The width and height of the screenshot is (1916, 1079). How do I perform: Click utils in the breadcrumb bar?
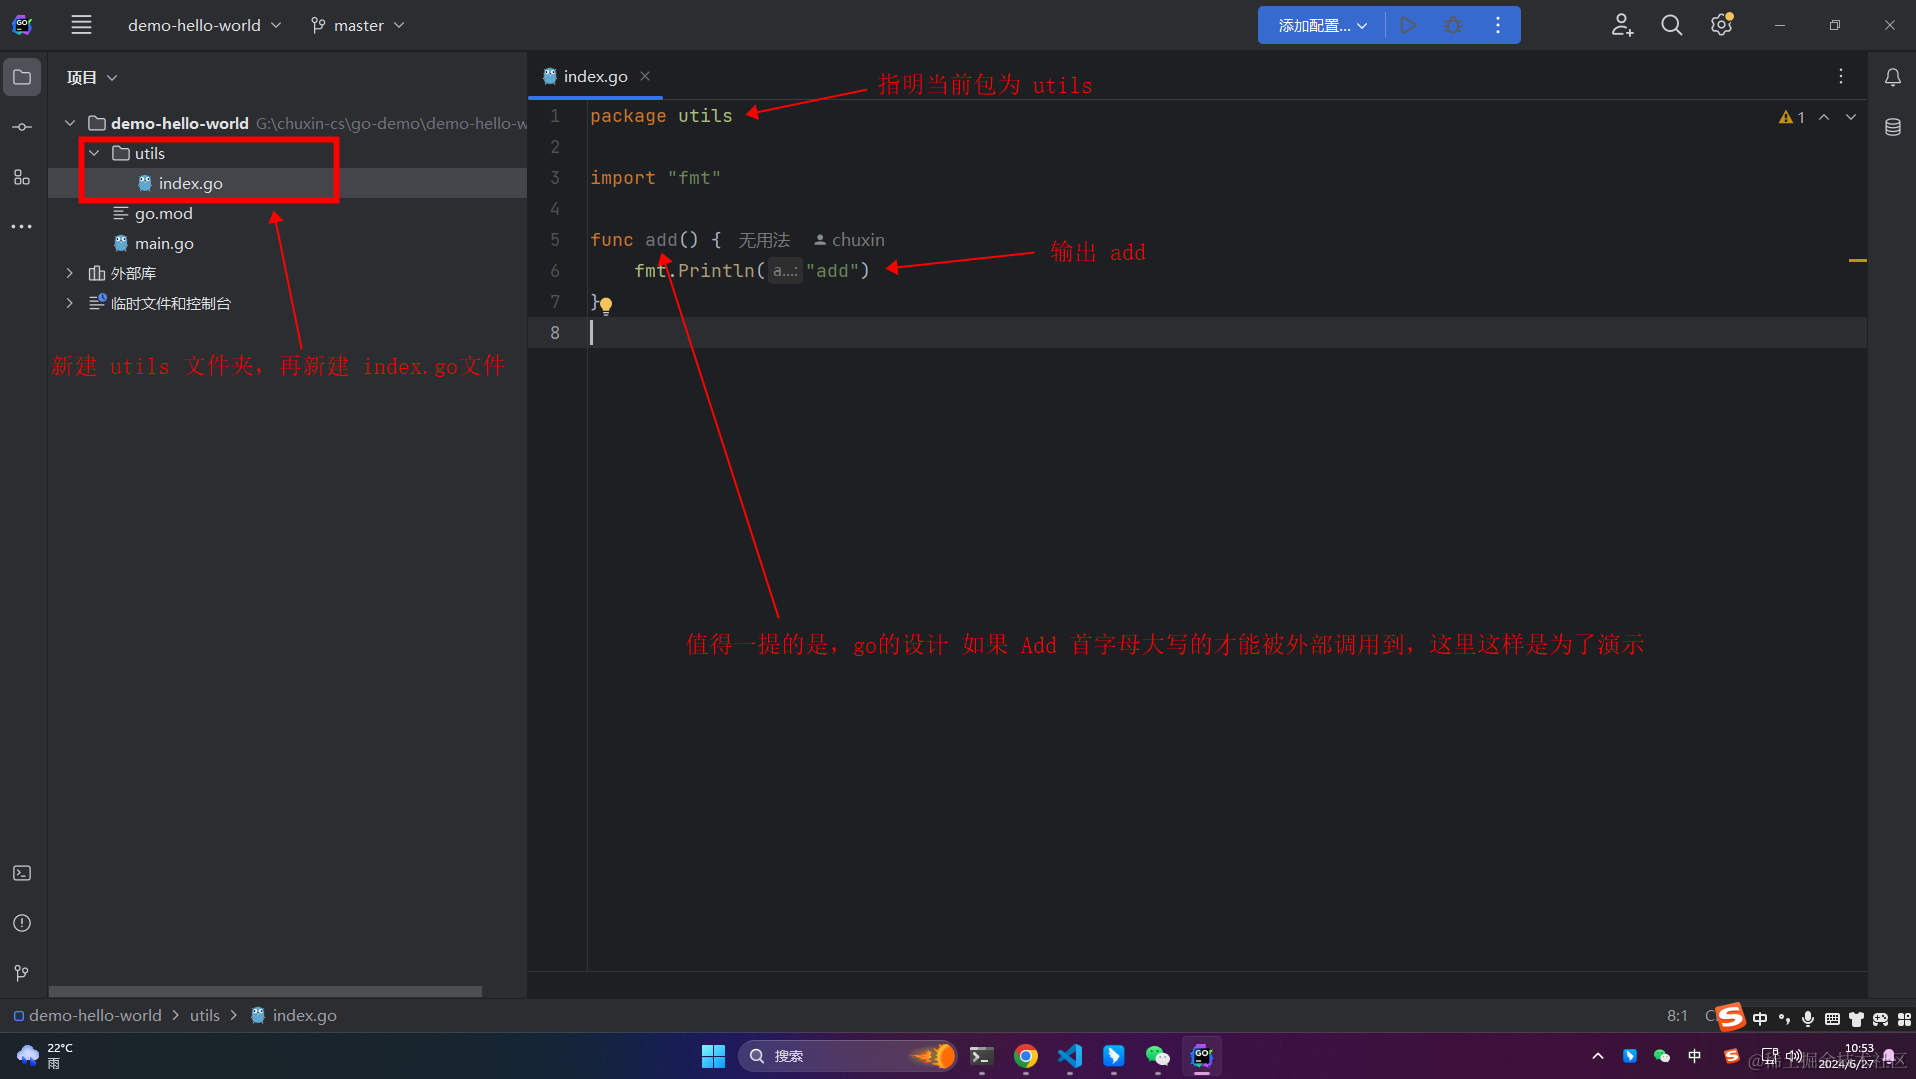204,1015
